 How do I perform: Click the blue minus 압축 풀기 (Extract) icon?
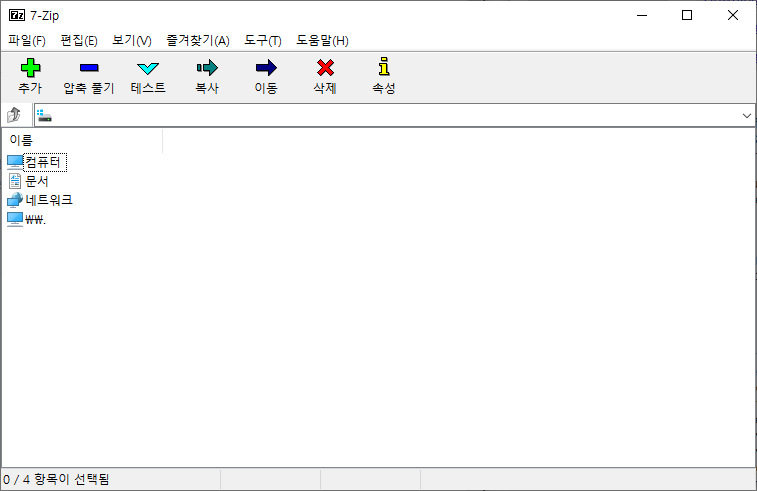pyautogui.click(x=89, y=68)
